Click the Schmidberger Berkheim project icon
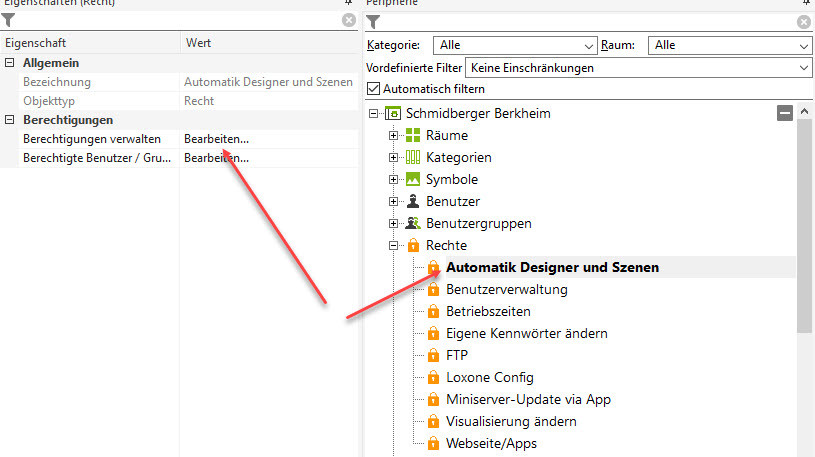Image resolution: width=815 pixels, height=457 pixels. pyautogui.click(x=393, y=113)
